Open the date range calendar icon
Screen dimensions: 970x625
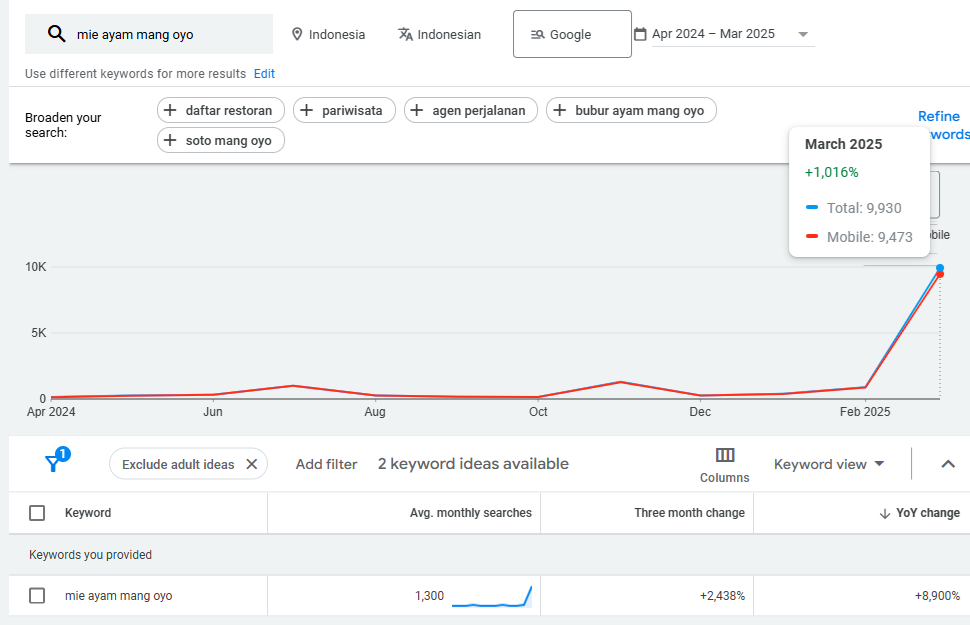click(x=640, y=34)
